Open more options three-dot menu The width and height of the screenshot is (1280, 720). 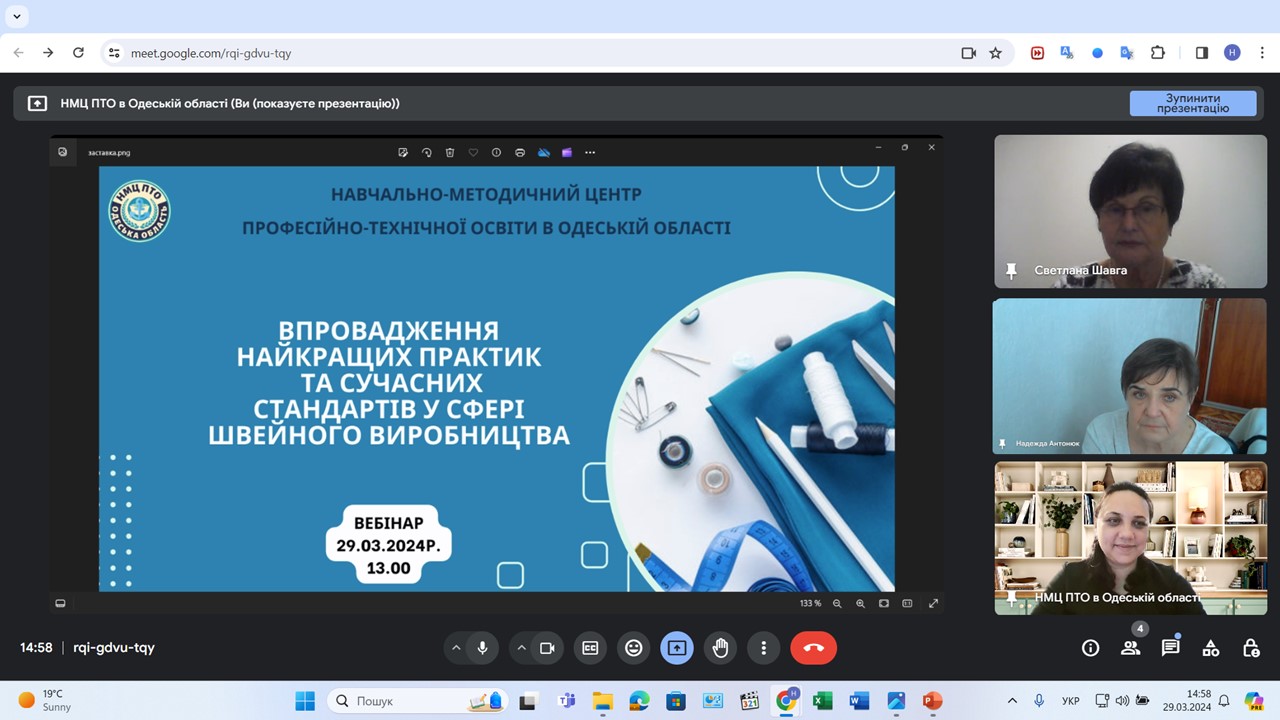pos(763,648)
